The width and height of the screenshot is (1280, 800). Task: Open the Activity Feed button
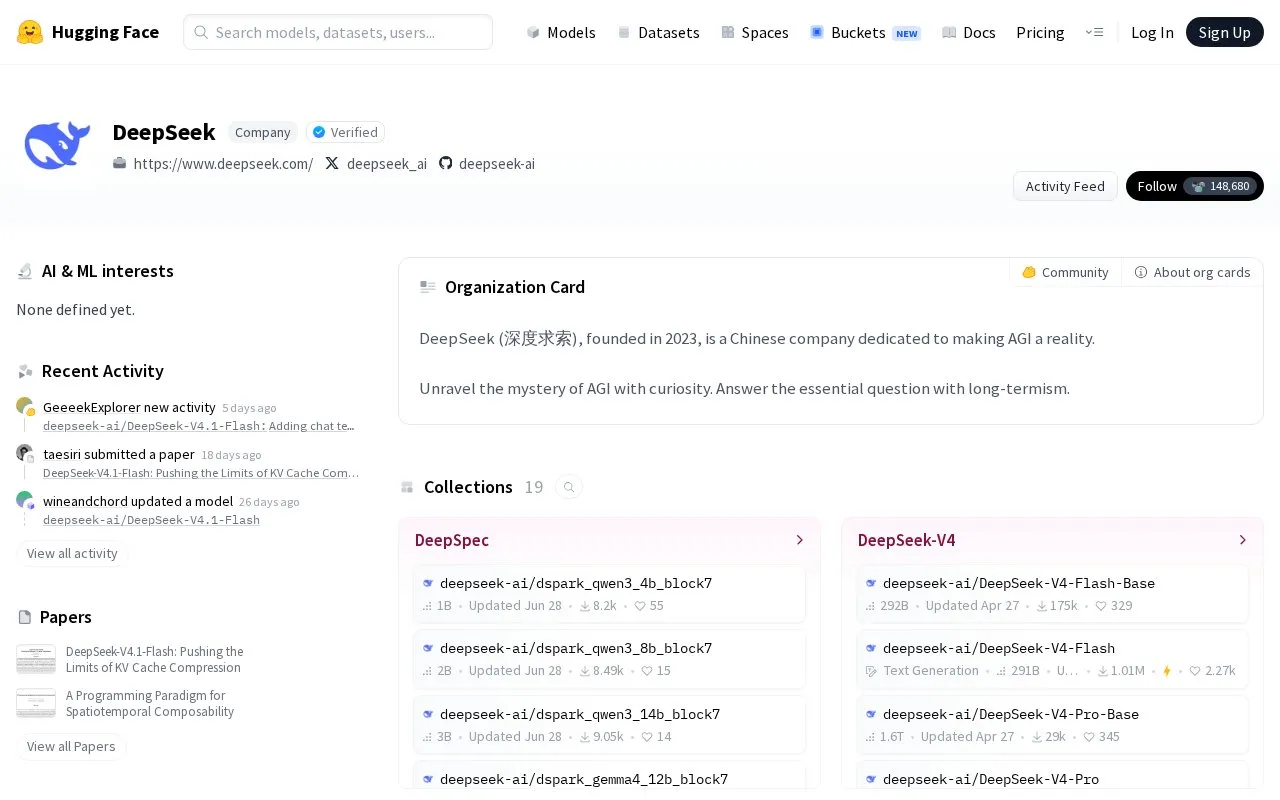1065,186
